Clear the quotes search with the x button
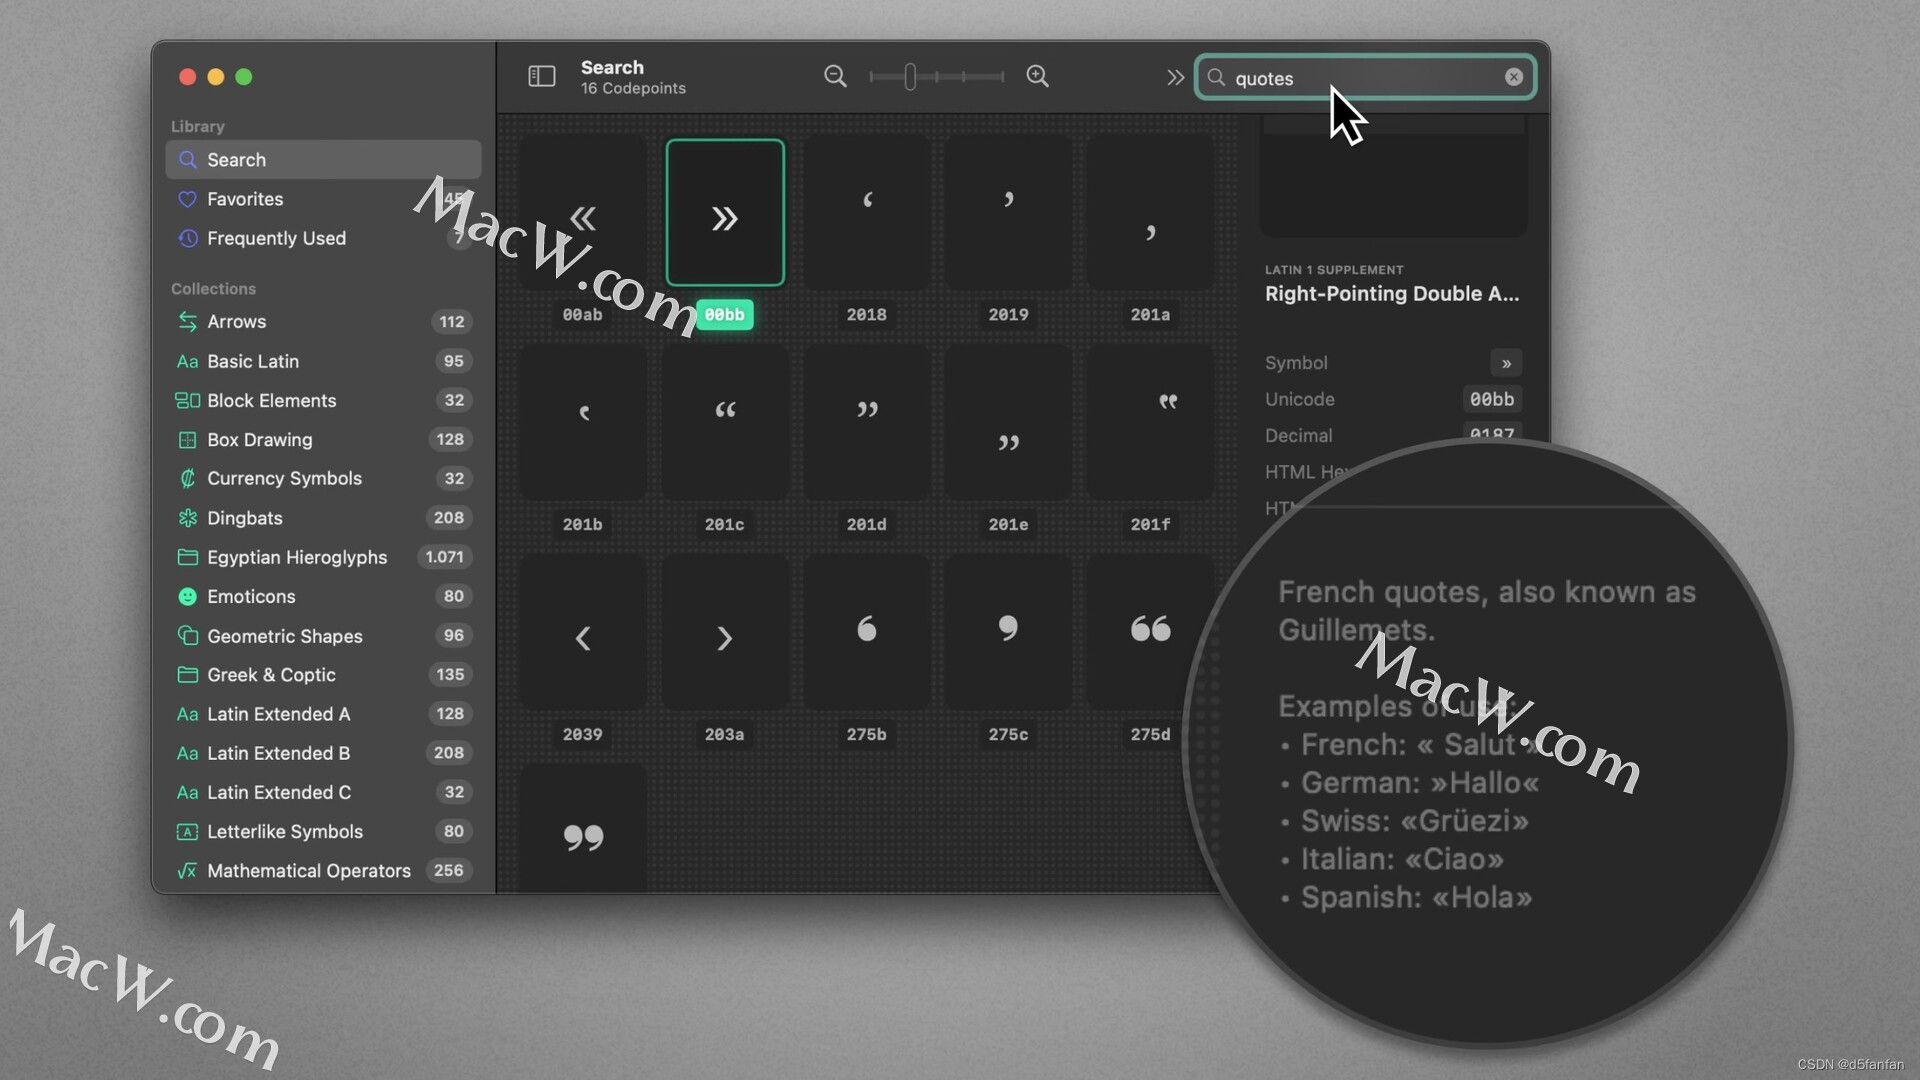Viewport: 1920px width, 1080px height. point(1514,77)
